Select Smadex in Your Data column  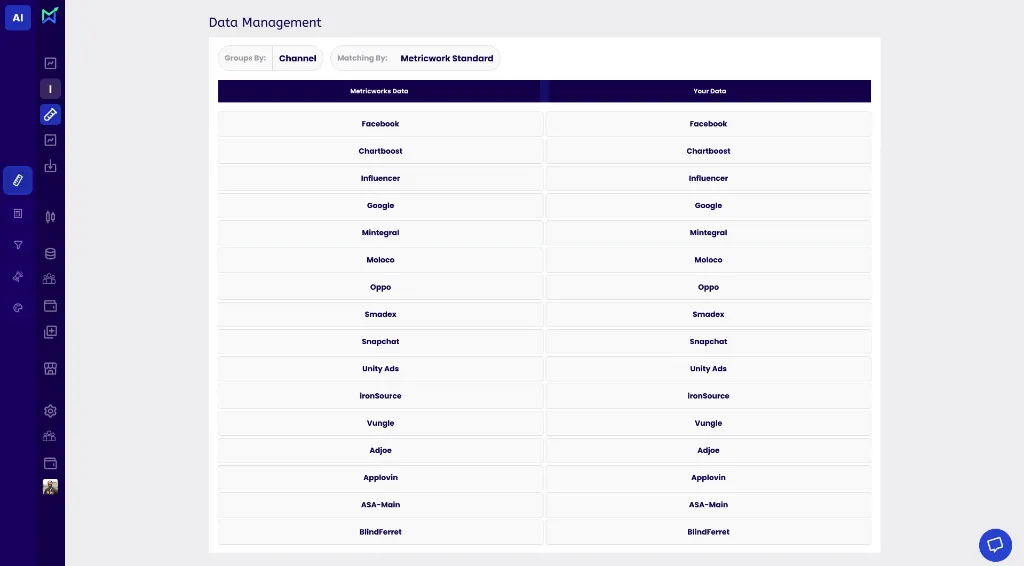[x=708, y=314]
